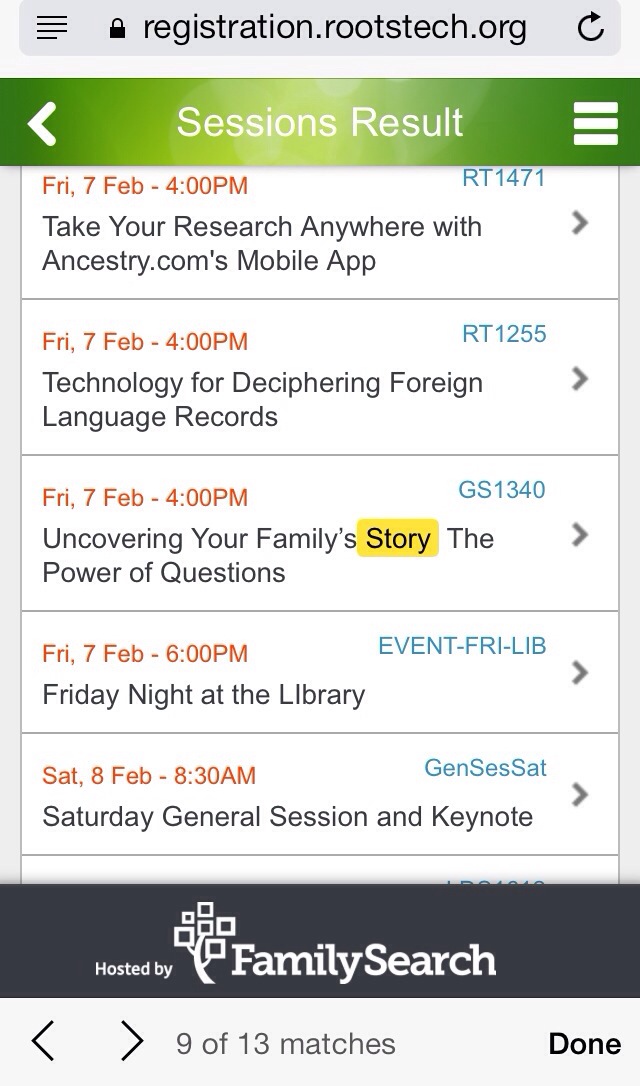Reload the page using refresh icon

pos(590,28)
